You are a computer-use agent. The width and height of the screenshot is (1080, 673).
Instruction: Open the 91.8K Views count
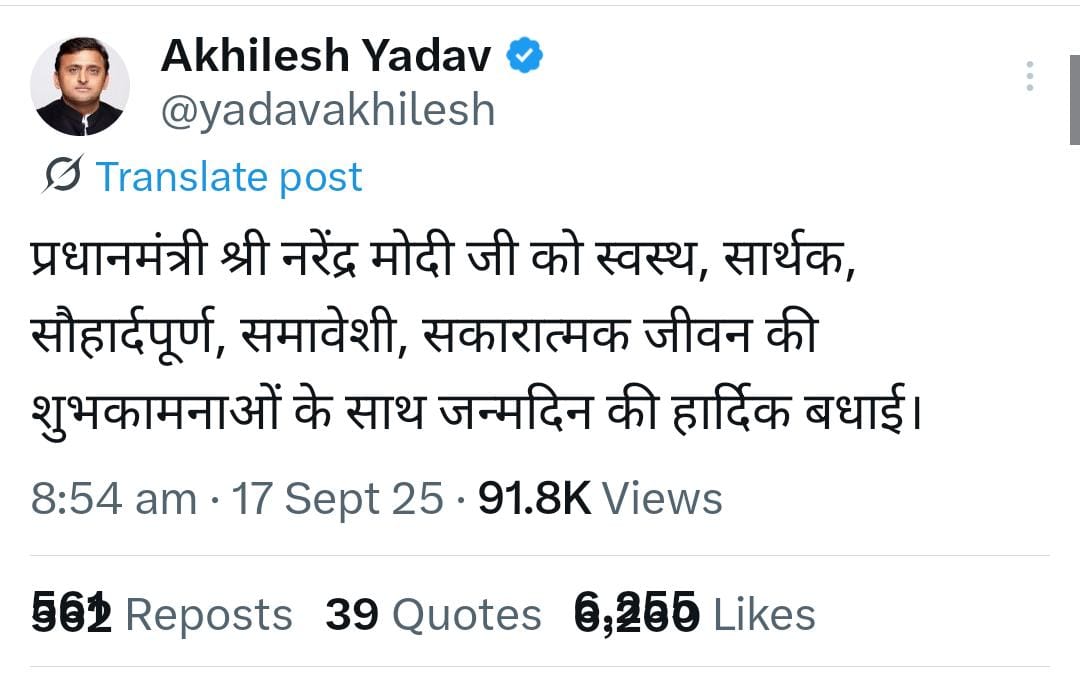pos(534,498)
